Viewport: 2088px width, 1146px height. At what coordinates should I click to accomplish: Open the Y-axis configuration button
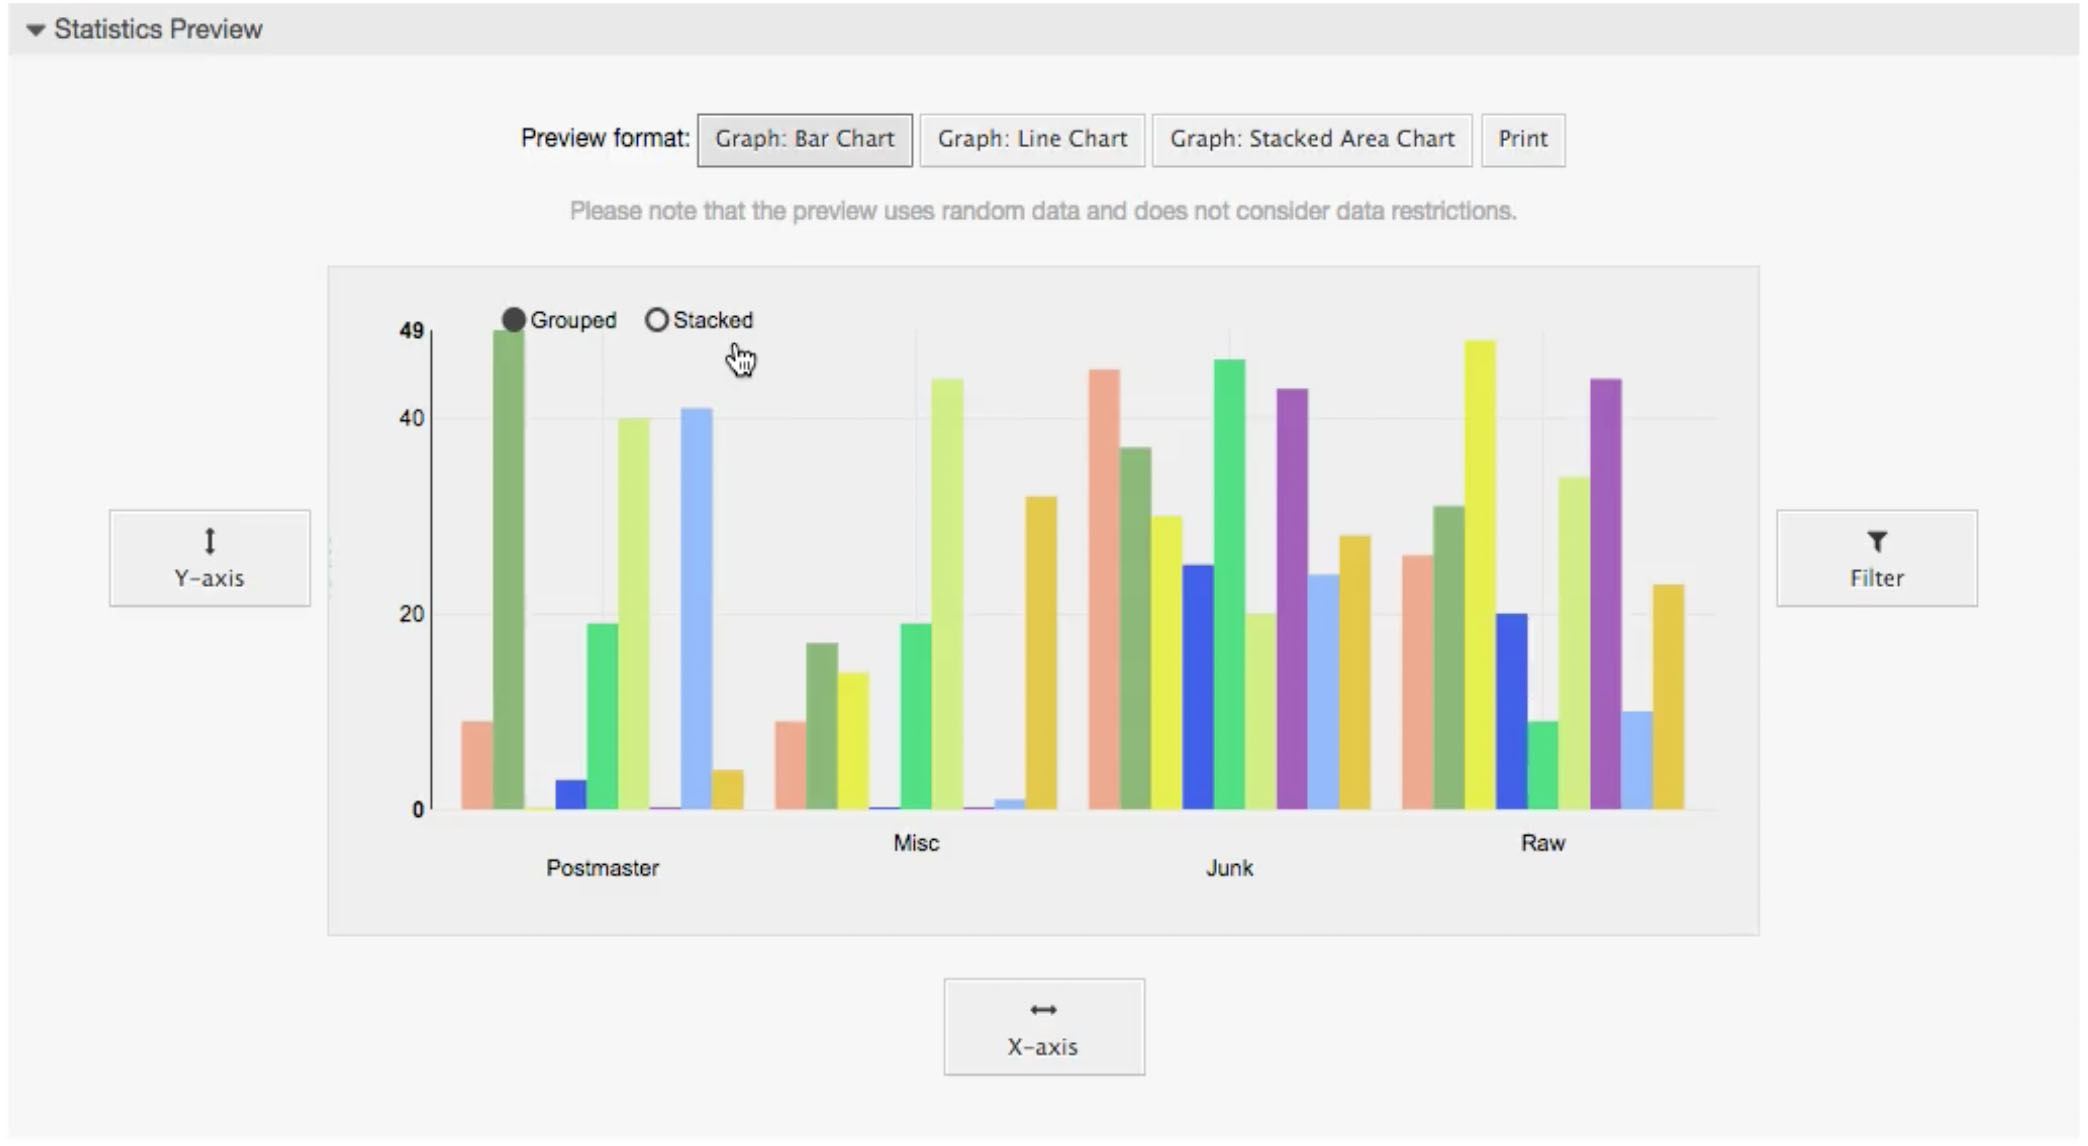209,559
